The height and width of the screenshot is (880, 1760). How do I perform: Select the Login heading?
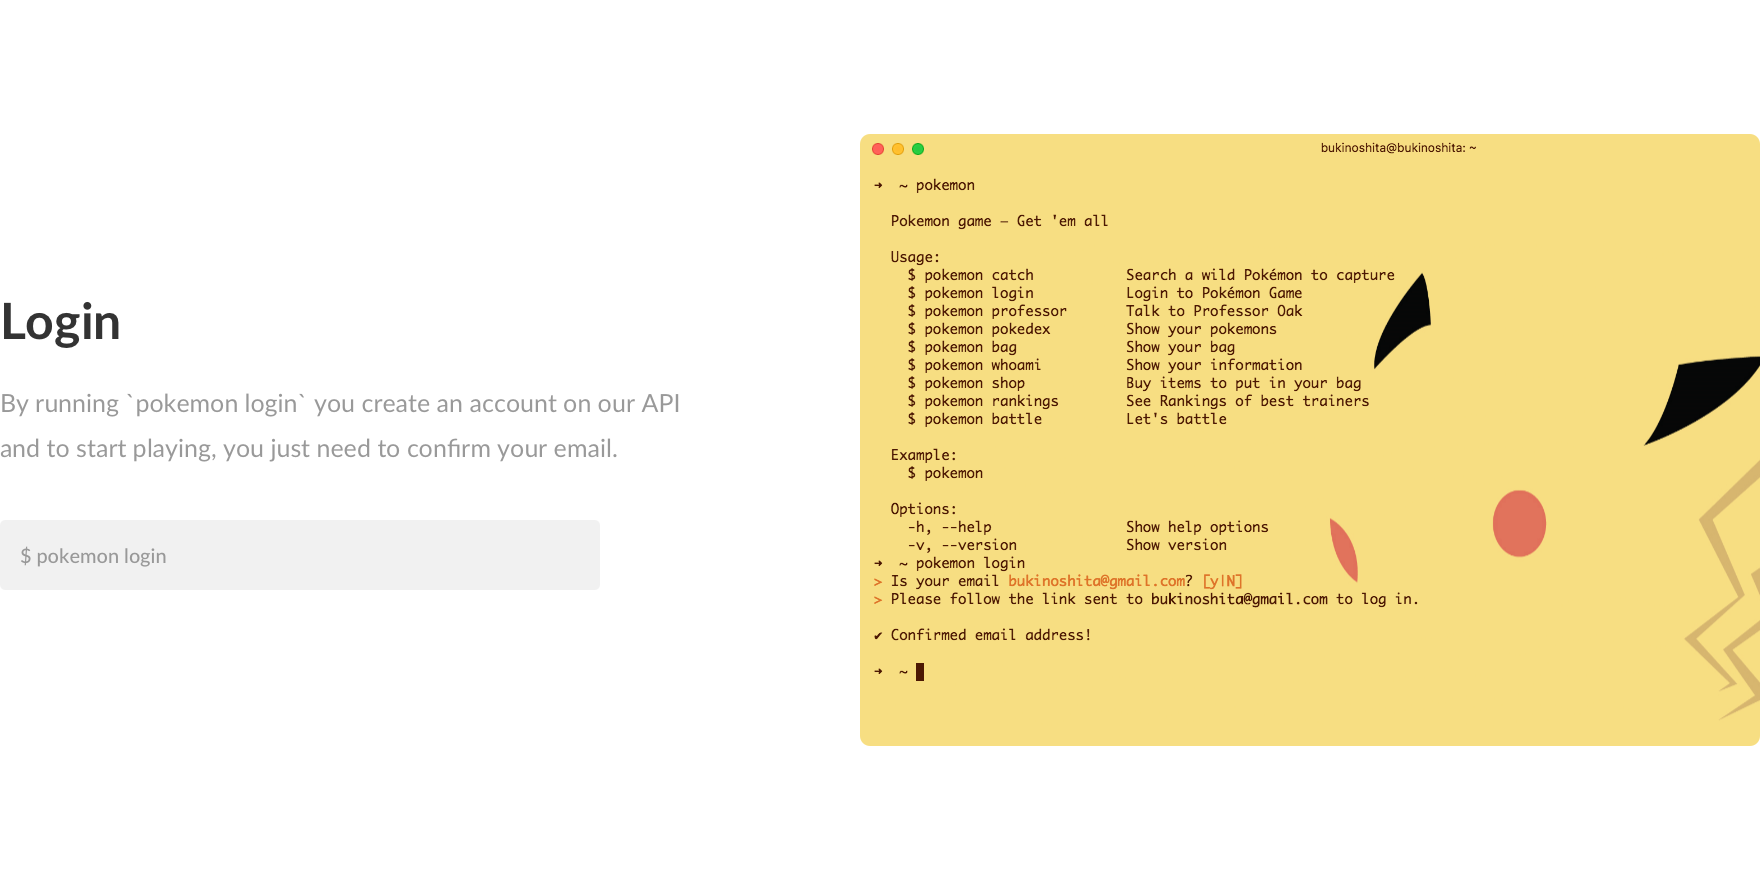[61, 322]
